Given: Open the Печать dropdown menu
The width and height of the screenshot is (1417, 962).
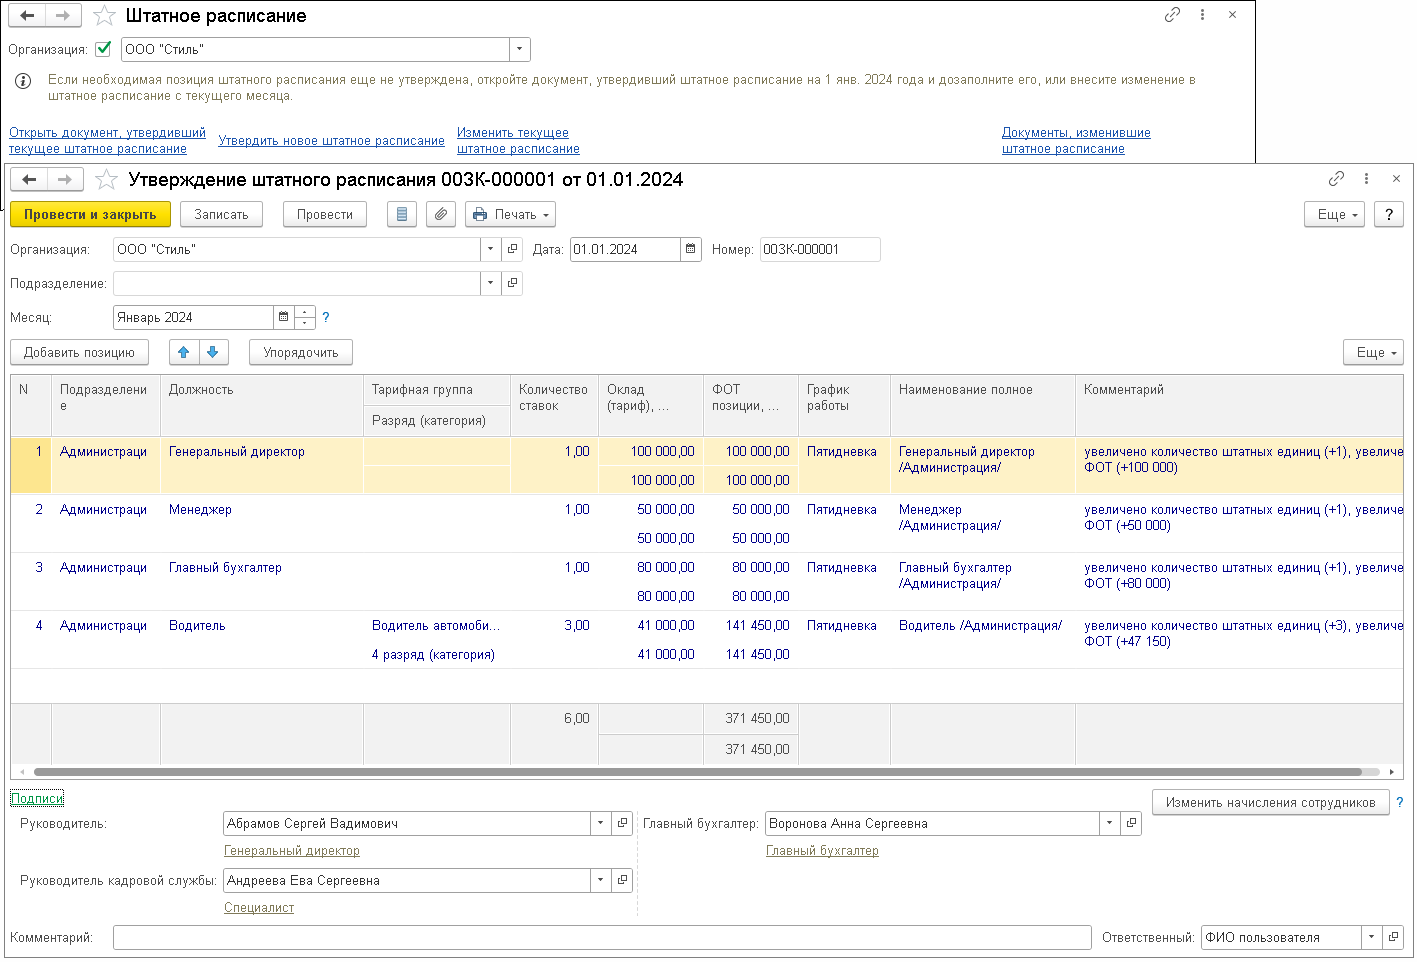Looking at the screenshot, I should [510, 215].
